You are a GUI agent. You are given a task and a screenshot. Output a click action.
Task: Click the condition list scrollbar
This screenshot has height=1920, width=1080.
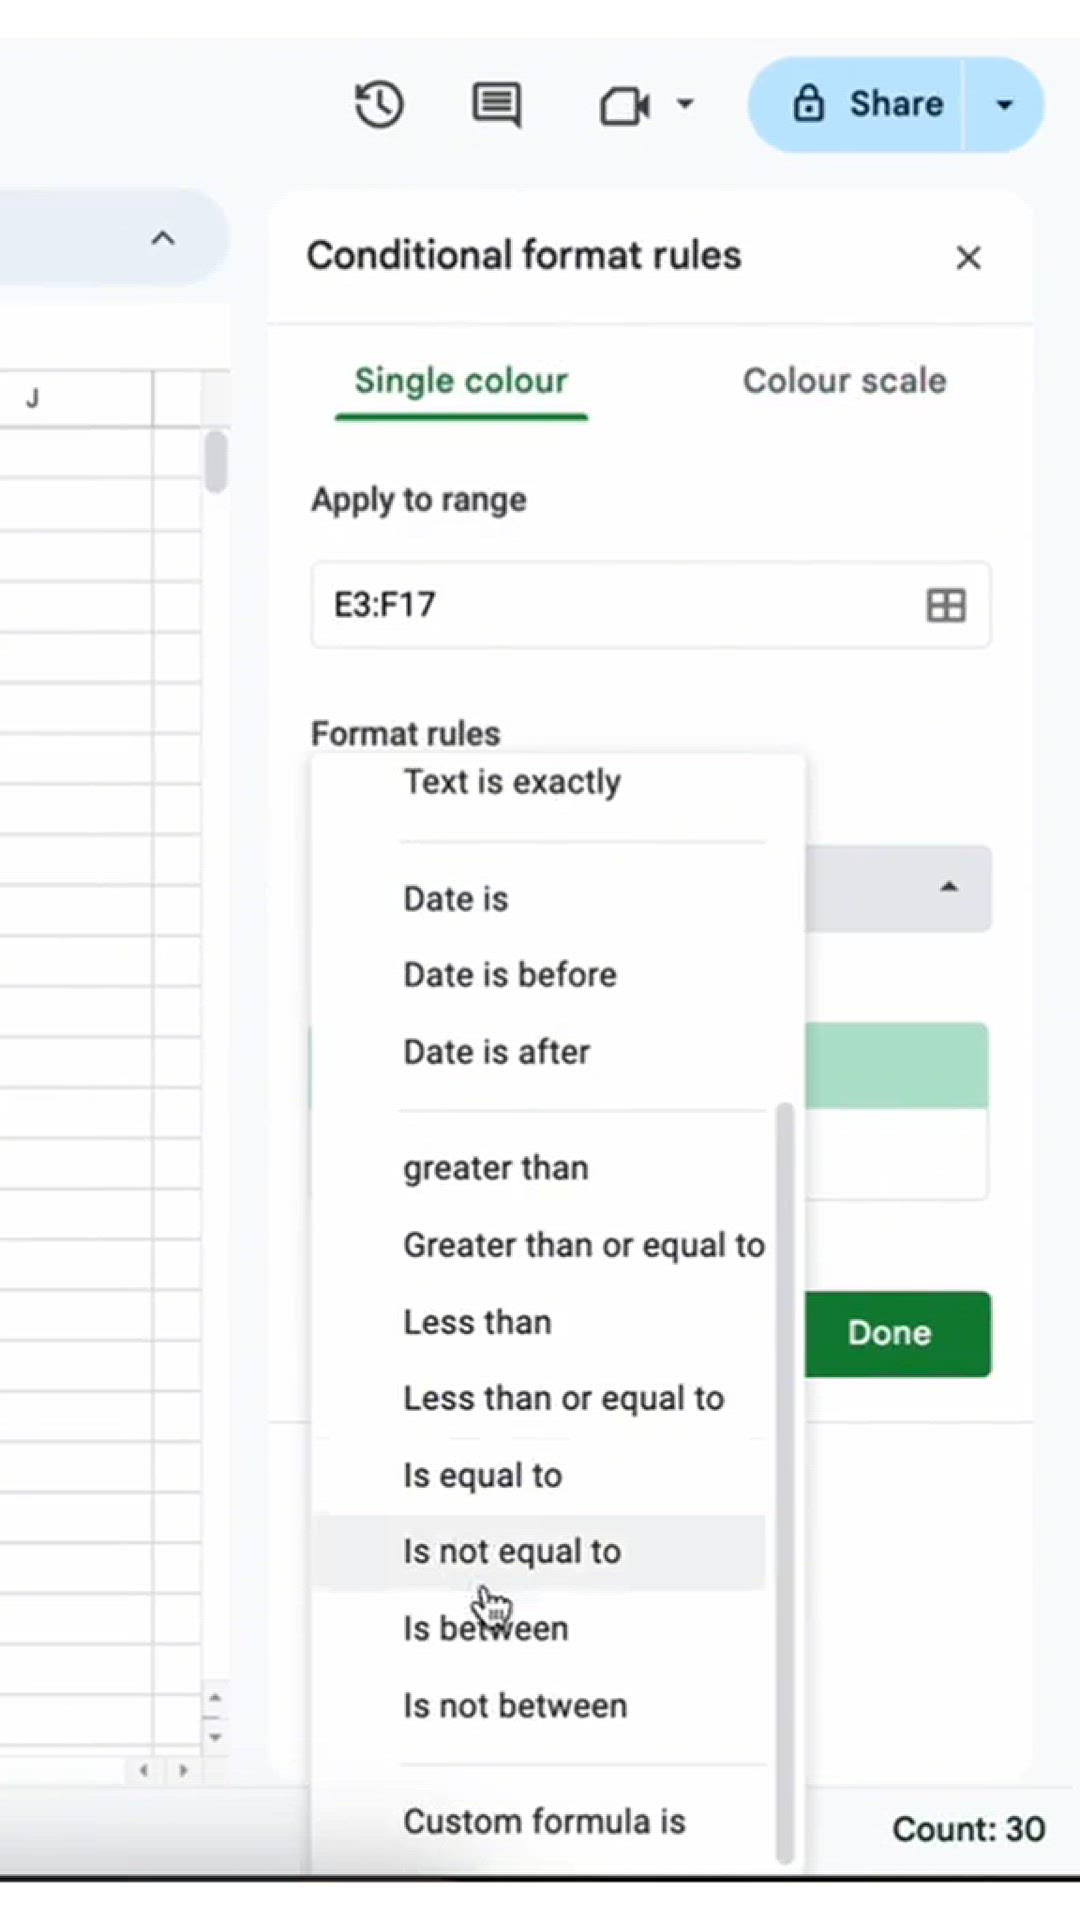785,1480
